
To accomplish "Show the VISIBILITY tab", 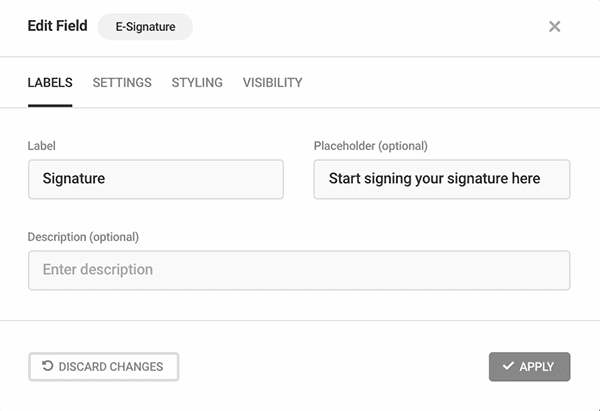I will [x=272, y=83].
